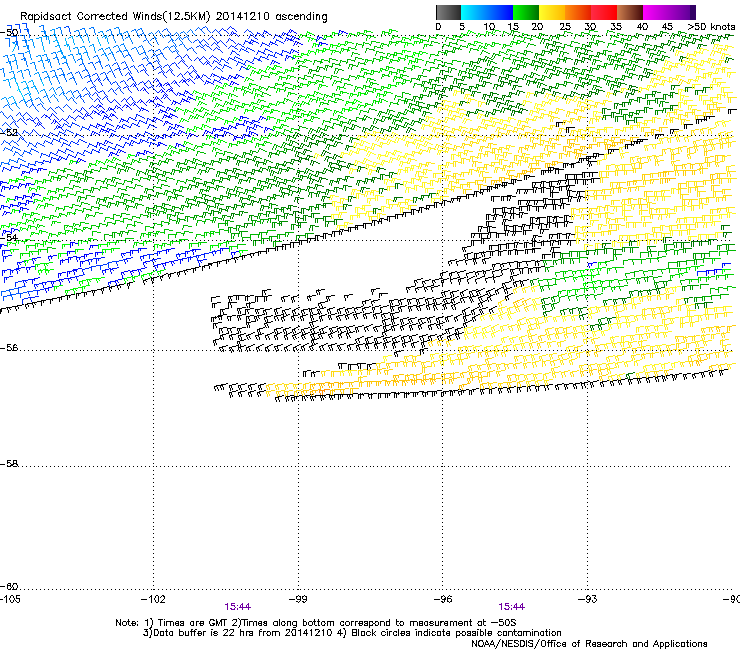Click the purple 45-50 knots legend swatch

[x=682, y=12]
